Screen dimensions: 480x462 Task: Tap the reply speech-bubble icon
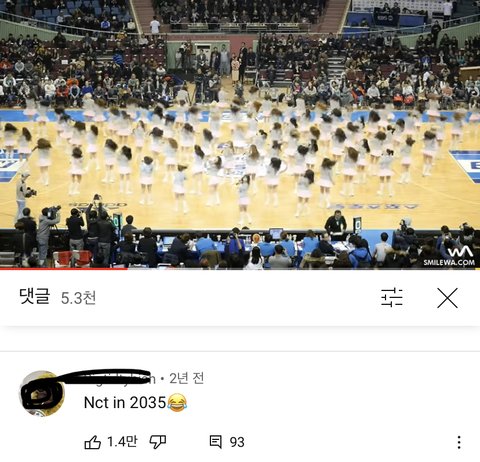215,442
